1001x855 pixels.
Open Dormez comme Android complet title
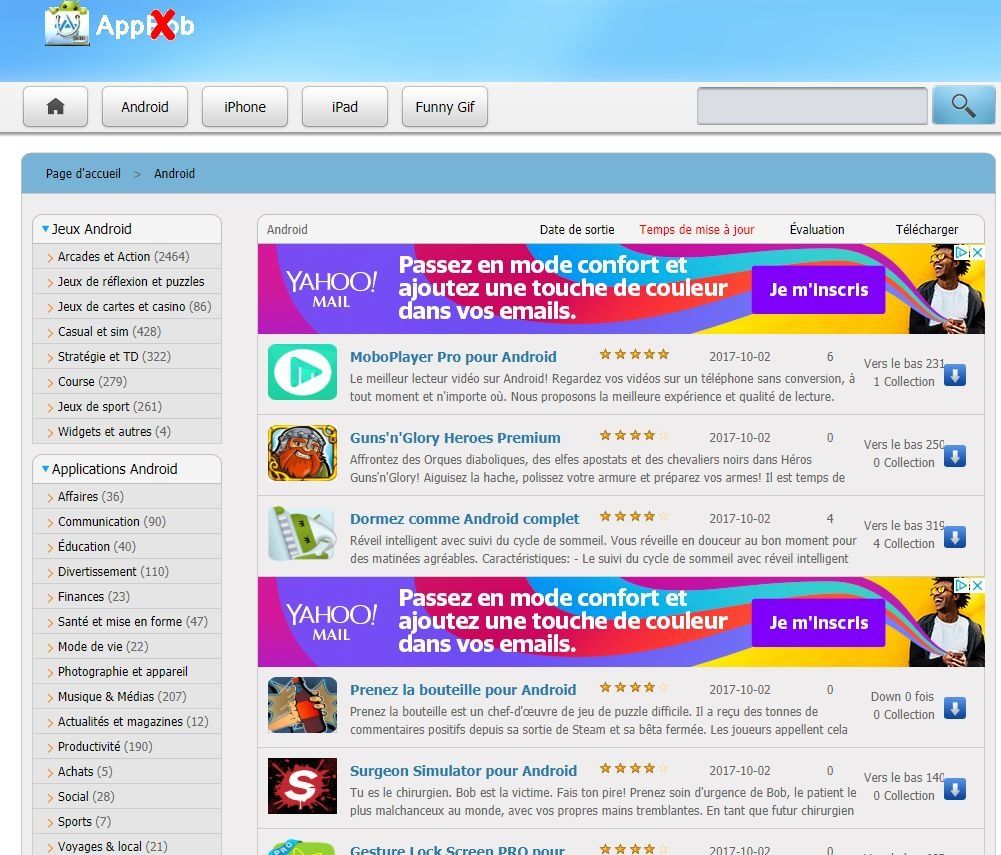click(x=464, y=519)
